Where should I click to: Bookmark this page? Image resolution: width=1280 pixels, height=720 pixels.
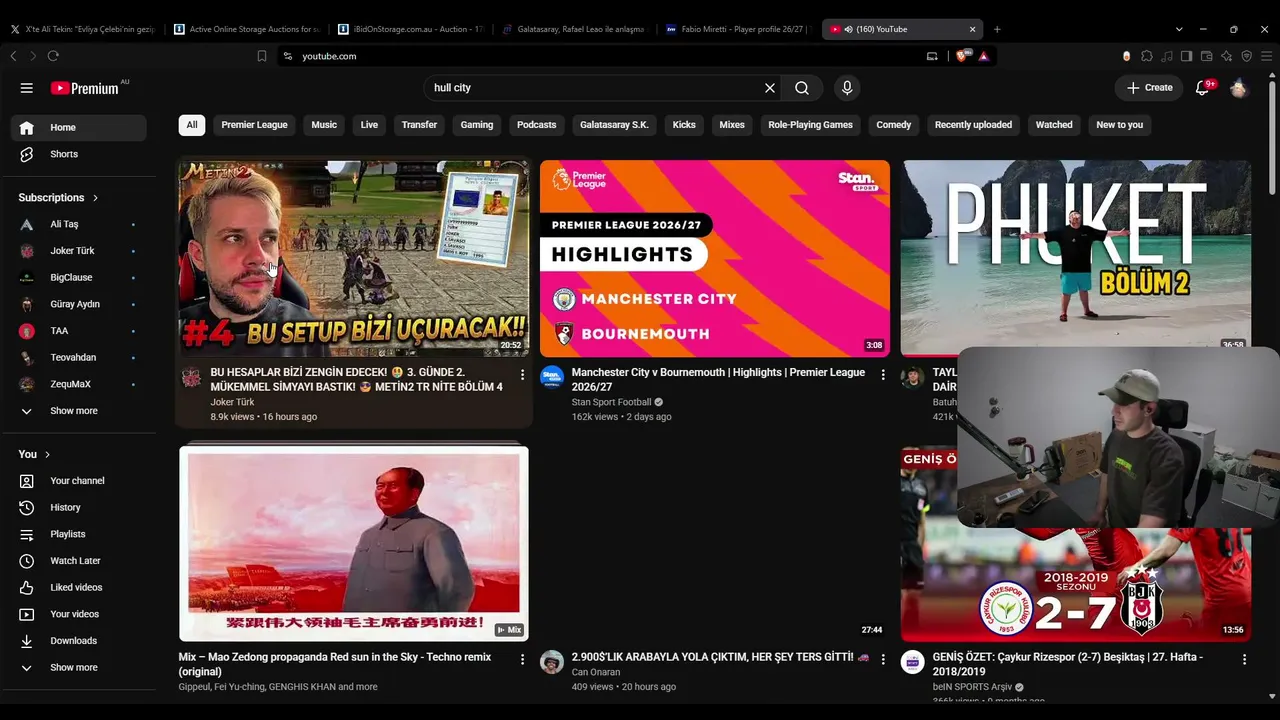tap(262, 56)
